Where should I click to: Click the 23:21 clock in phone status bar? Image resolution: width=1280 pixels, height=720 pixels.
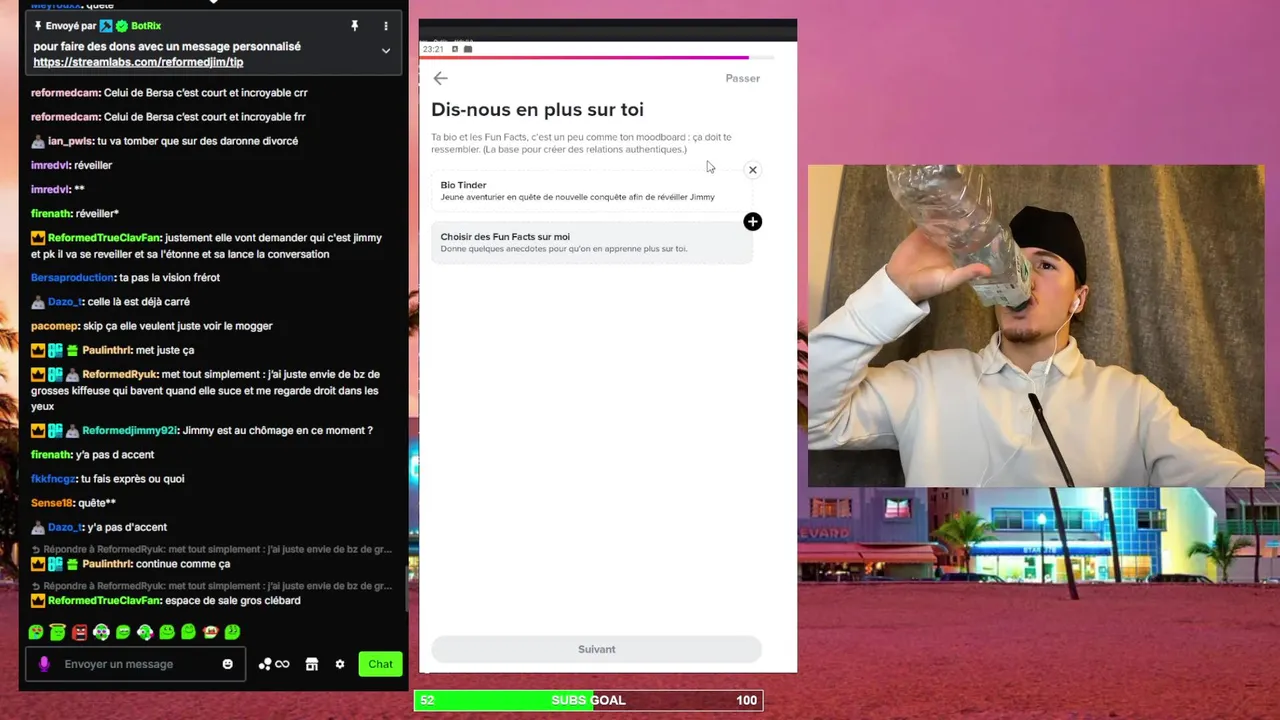432,49
